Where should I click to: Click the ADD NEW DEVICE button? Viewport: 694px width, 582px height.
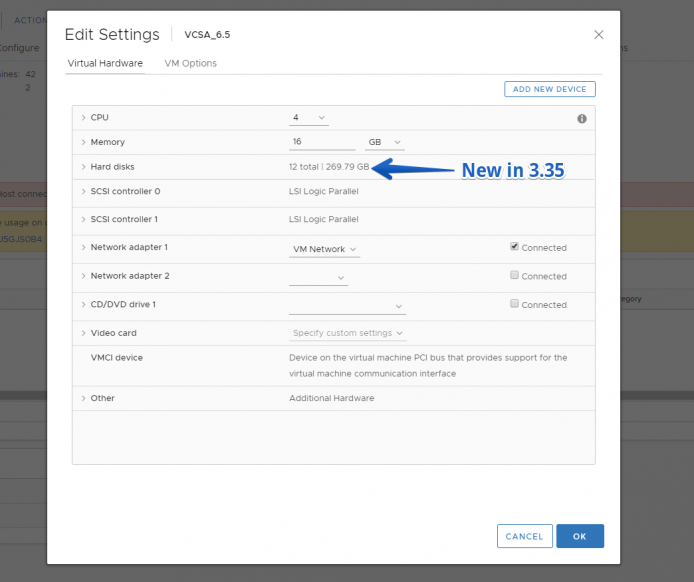(x=550, y=89)
